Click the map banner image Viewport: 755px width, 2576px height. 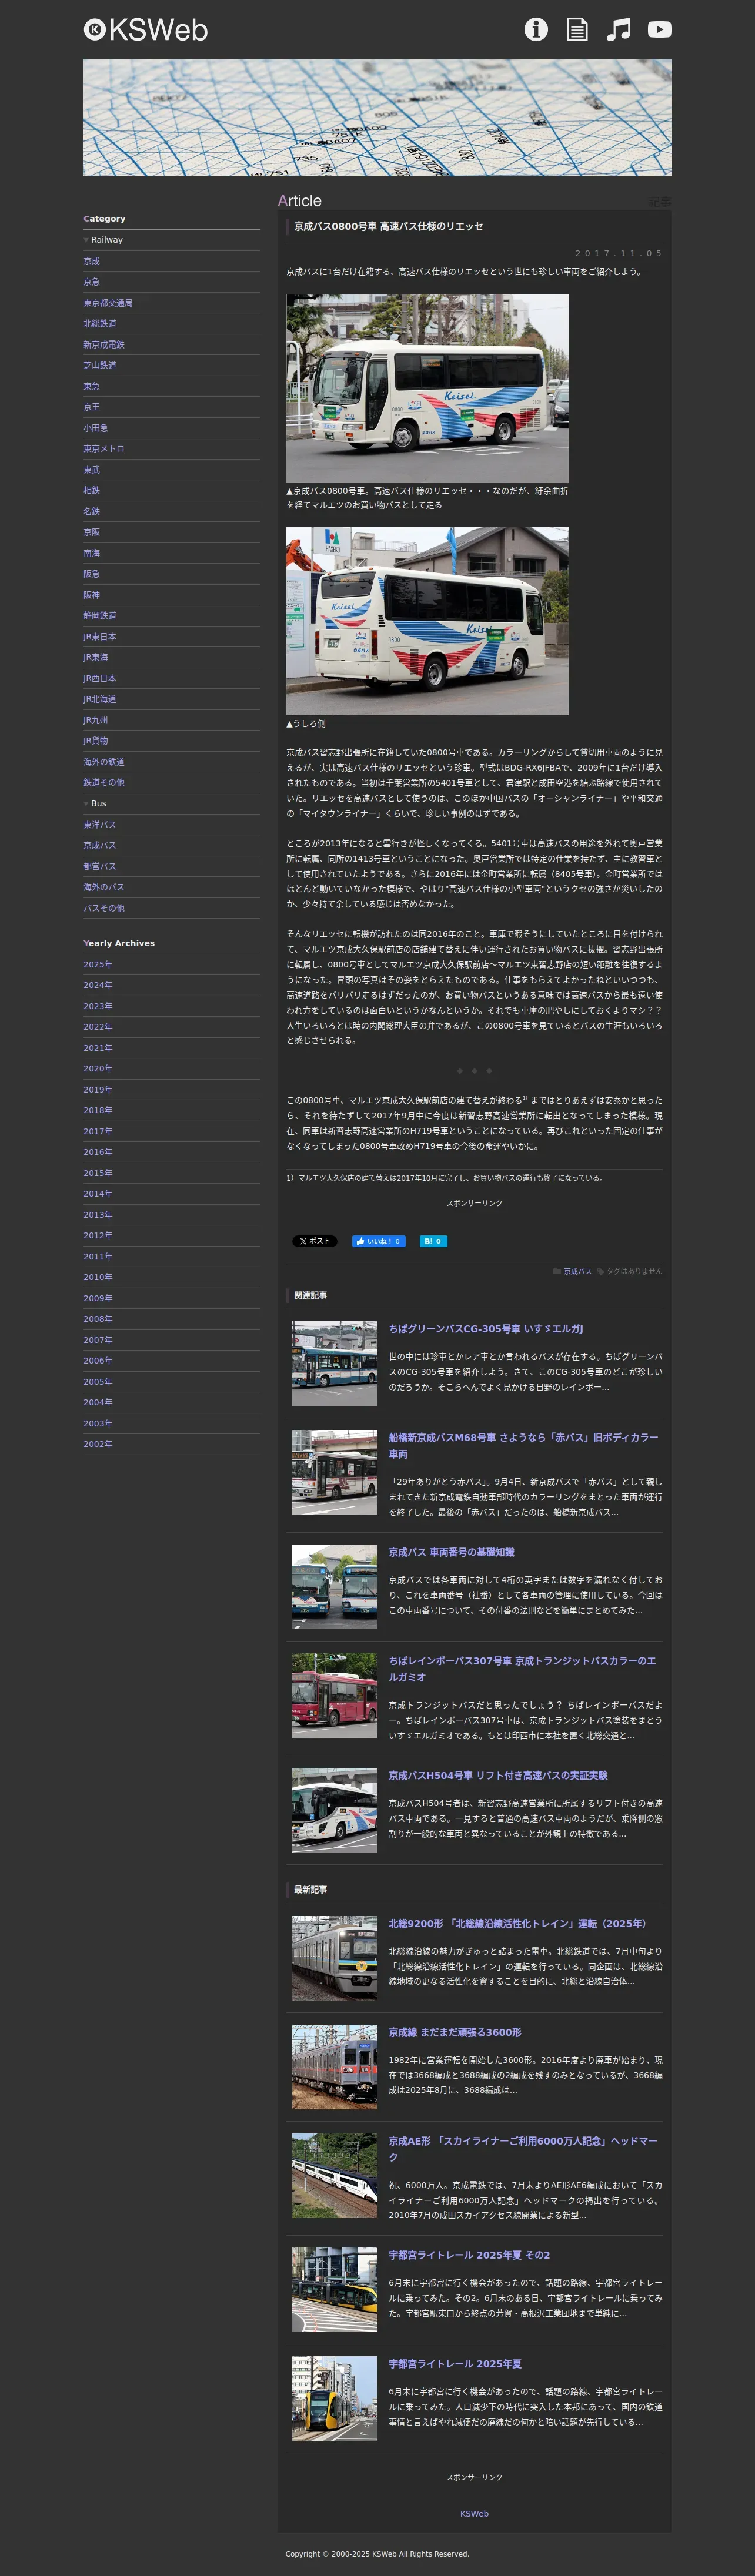tap(377, 117)
